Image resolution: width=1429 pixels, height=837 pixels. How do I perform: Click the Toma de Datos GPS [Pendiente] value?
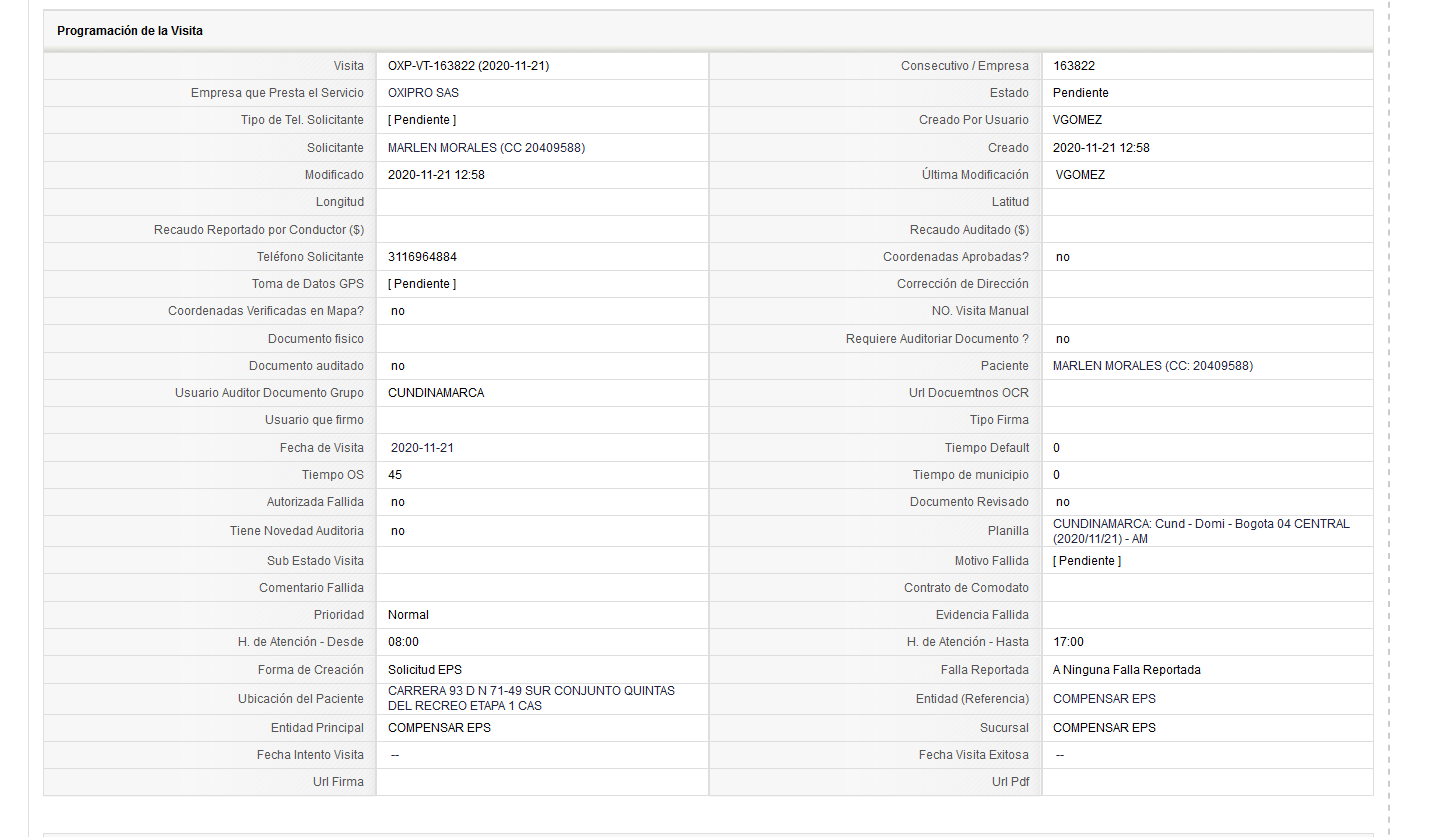(x=422, y=284)
